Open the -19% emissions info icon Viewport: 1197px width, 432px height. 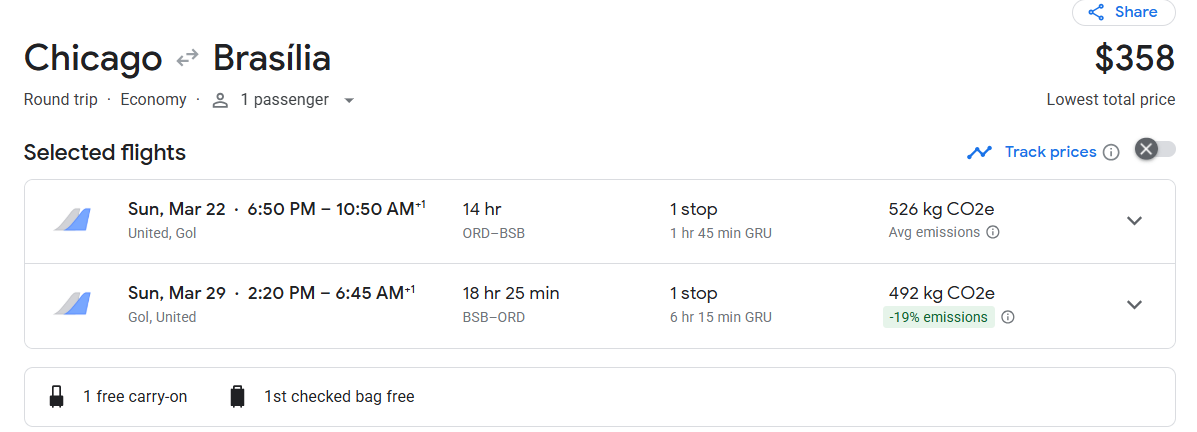point(1008,317)
